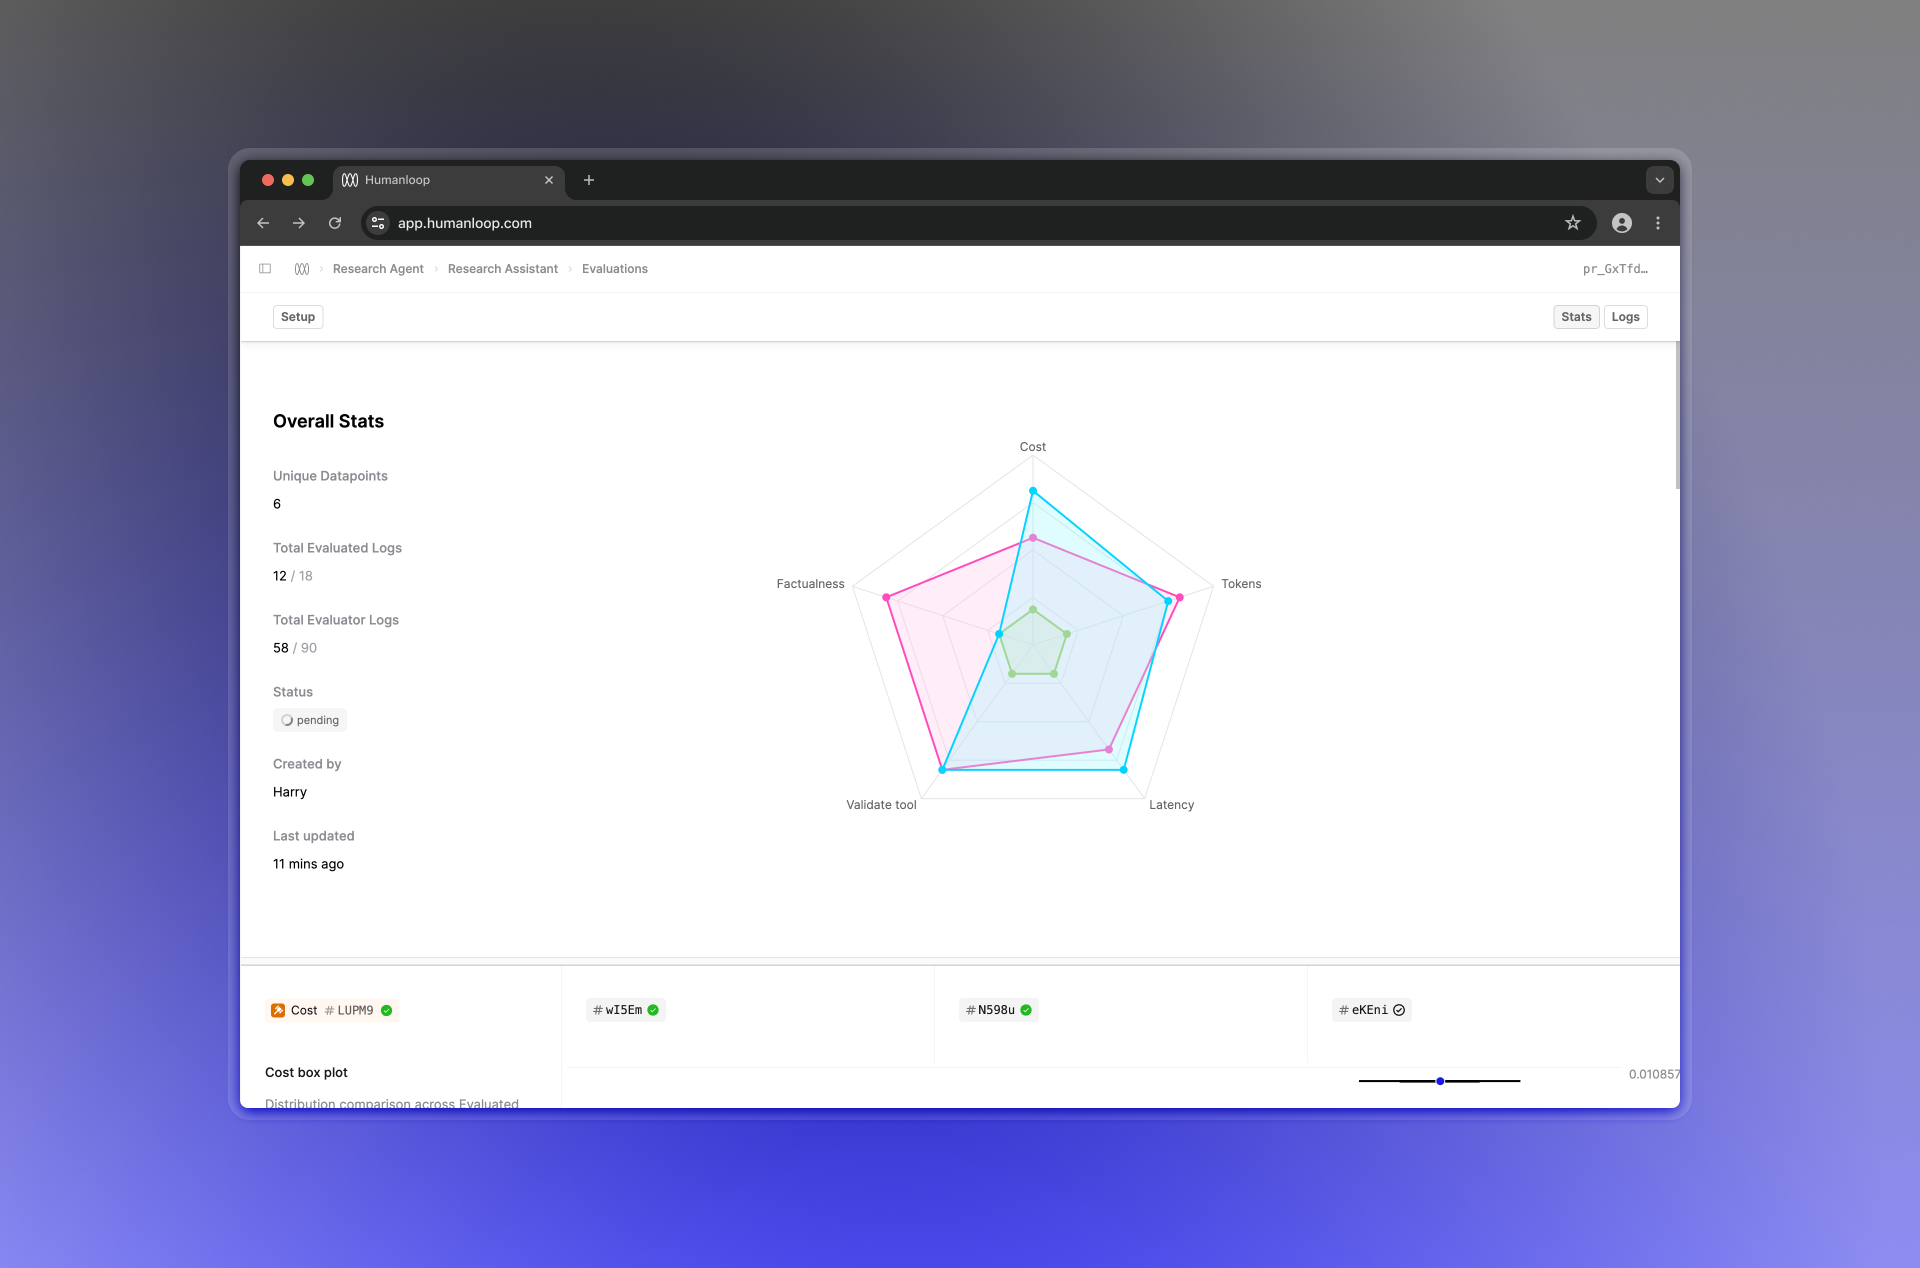Click the pr_GxTfd… ID label

pos(1615,269)
